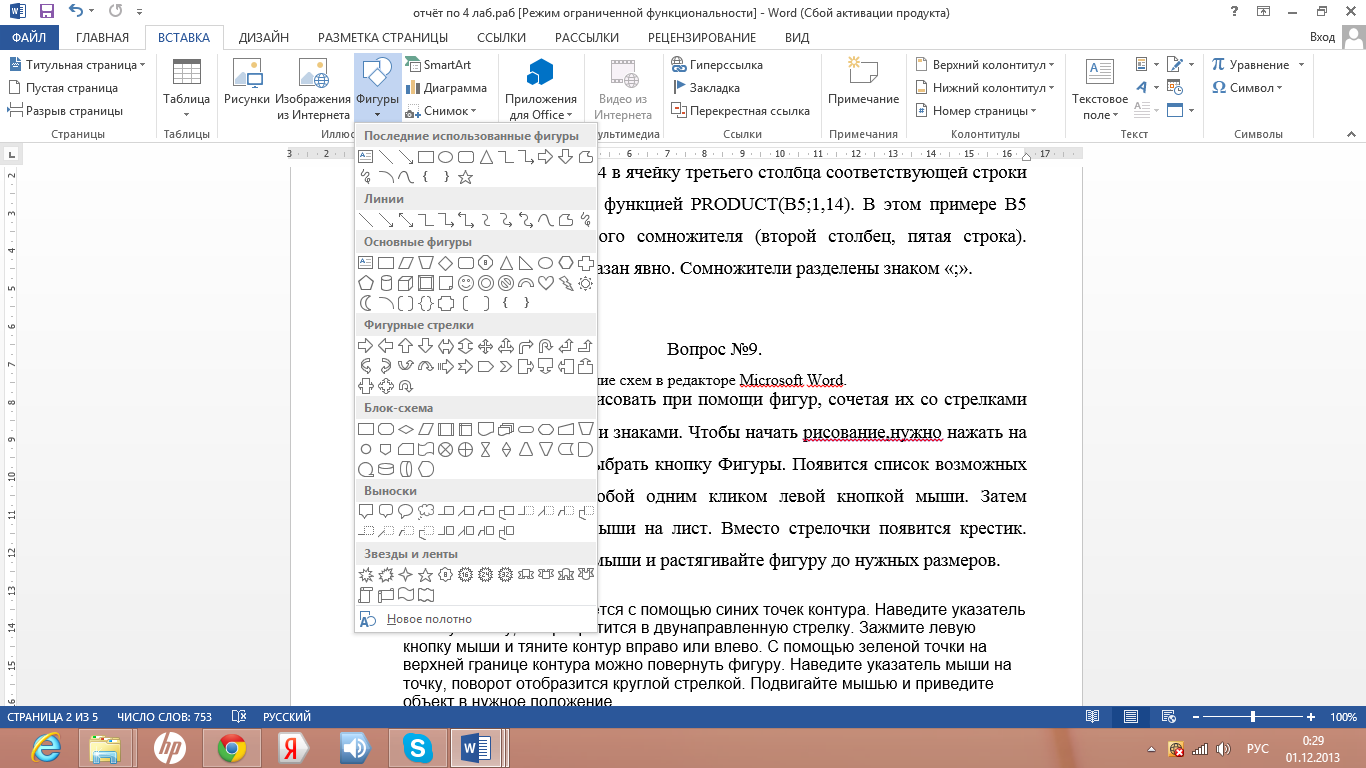Pick the chevron arrow shape
1366x768 pixels.
pyautogui.click(x=506, y=367)
